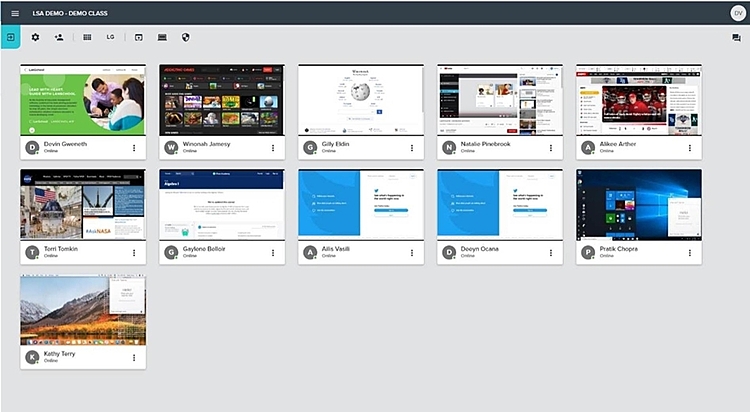Viewport: 750px width, 412px height.
Task: Click the P avatar for Pratik Chopra
Action: [x=588, y=252]
